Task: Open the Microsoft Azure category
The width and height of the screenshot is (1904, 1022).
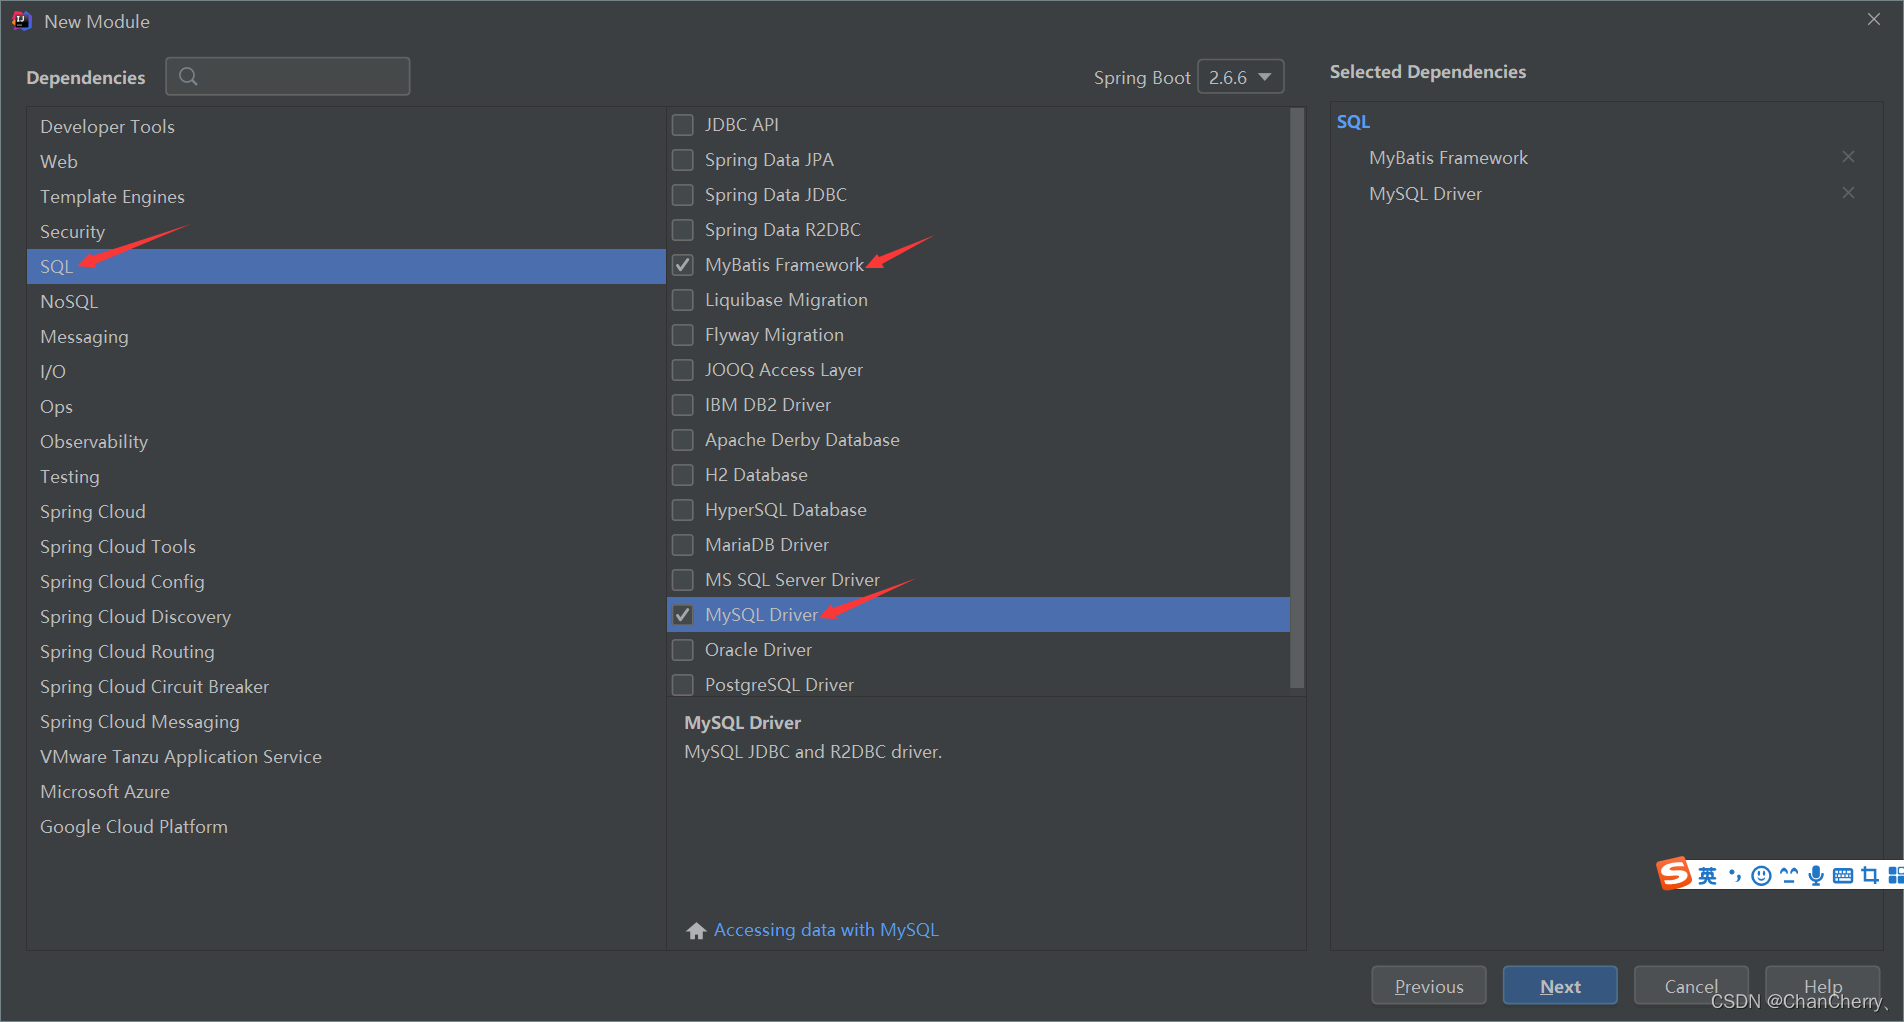Action: 346,792
